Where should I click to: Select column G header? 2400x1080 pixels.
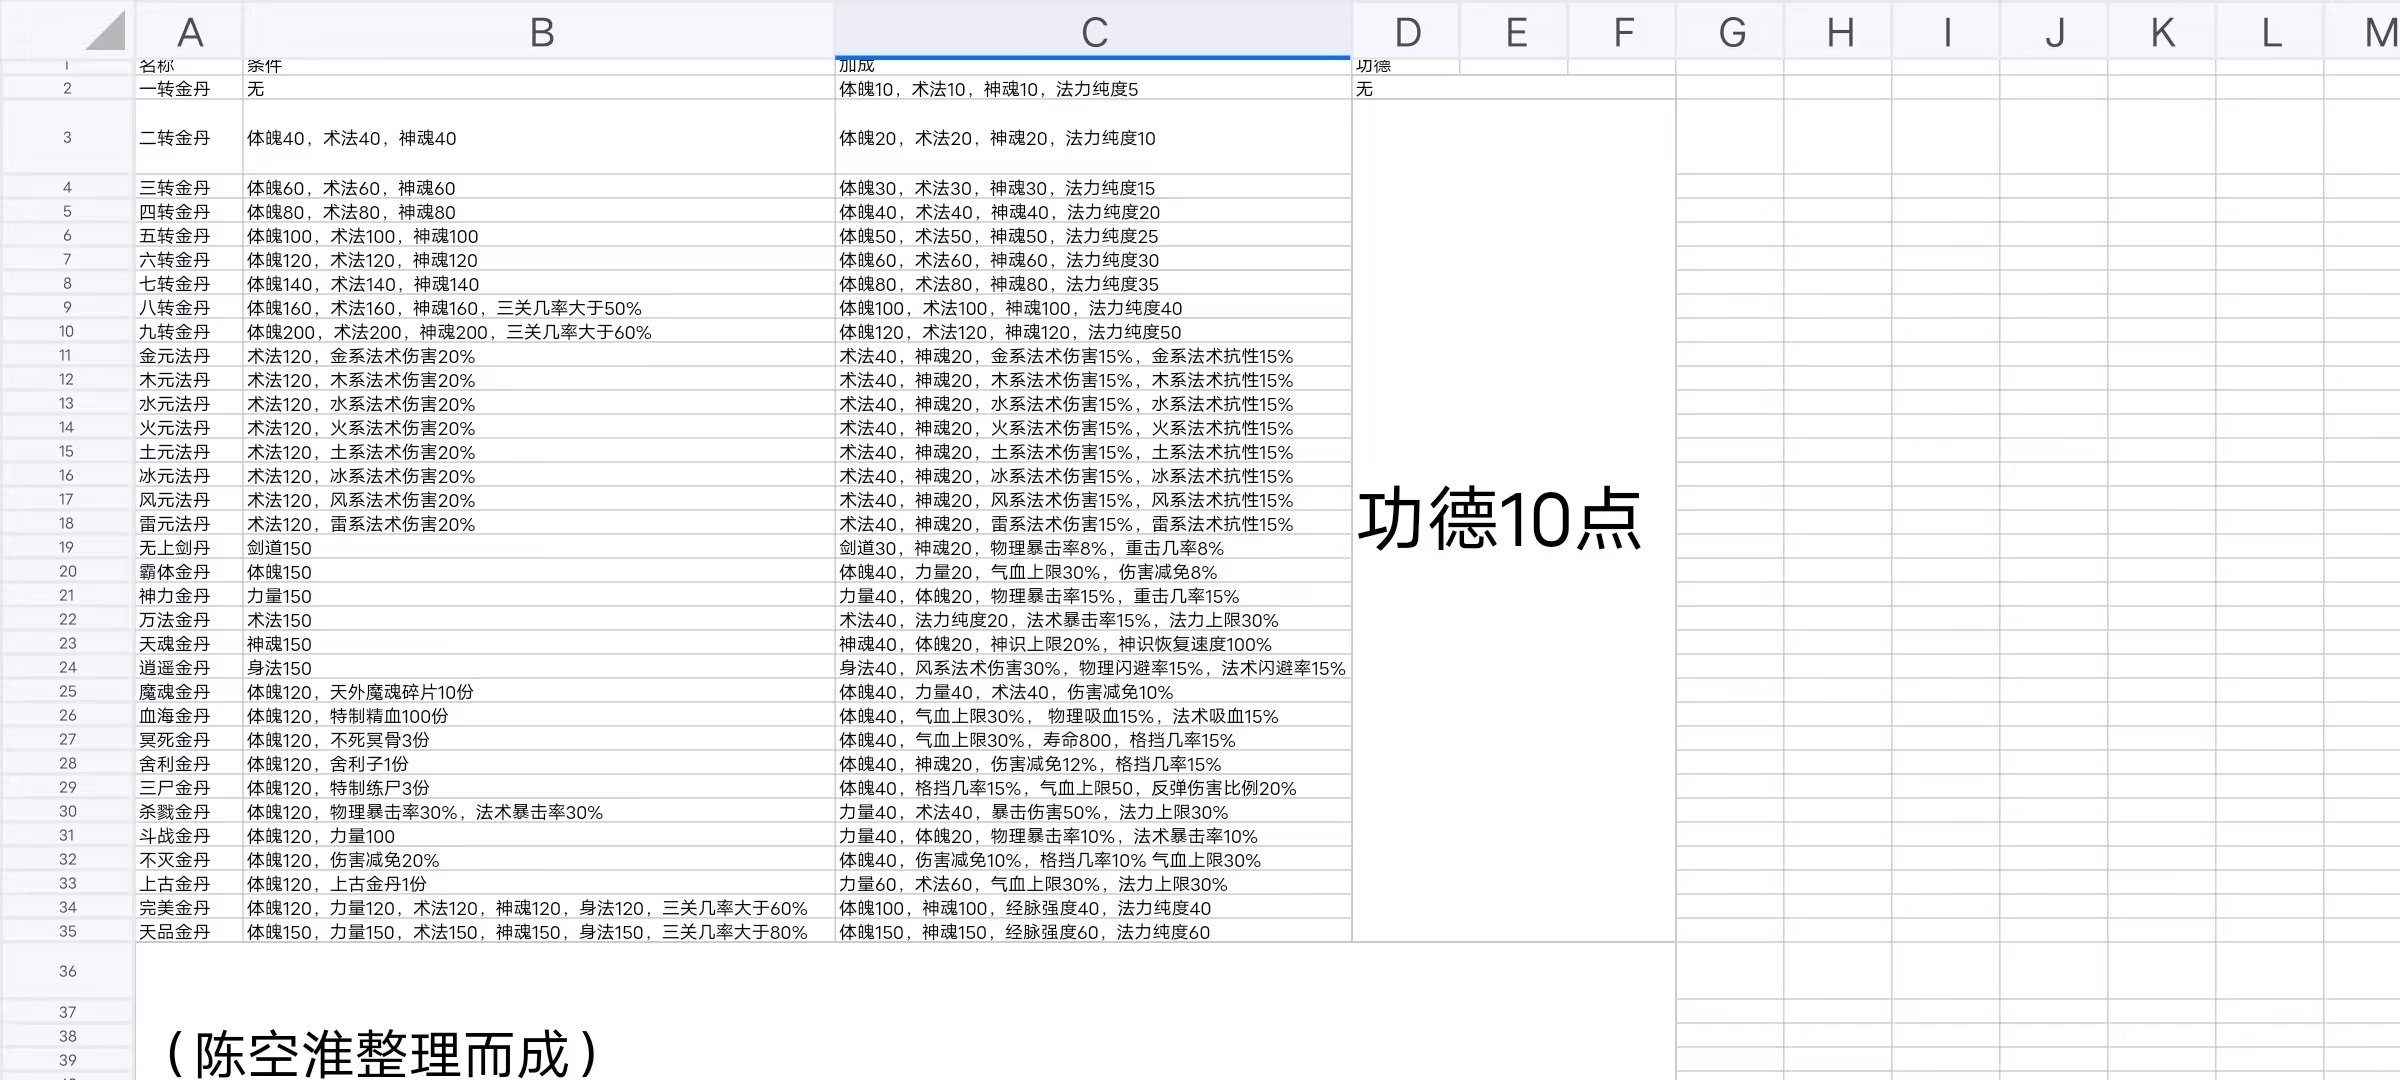click(1731, 31)
